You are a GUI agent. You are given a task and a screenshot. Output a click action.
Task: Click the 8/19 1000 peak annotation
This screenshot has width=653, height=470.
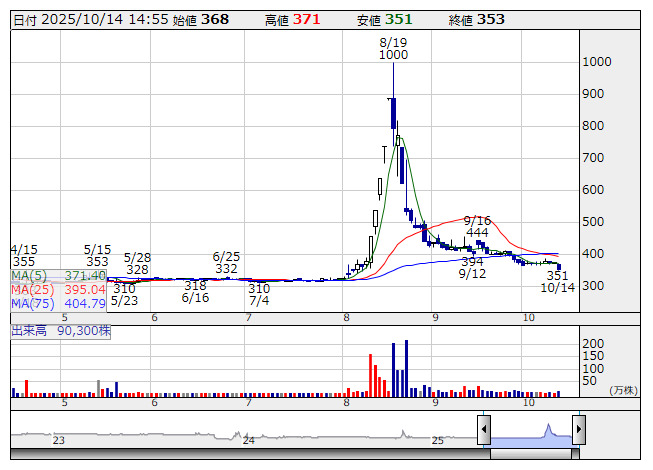pyautogui.click(x=393, y=49)
